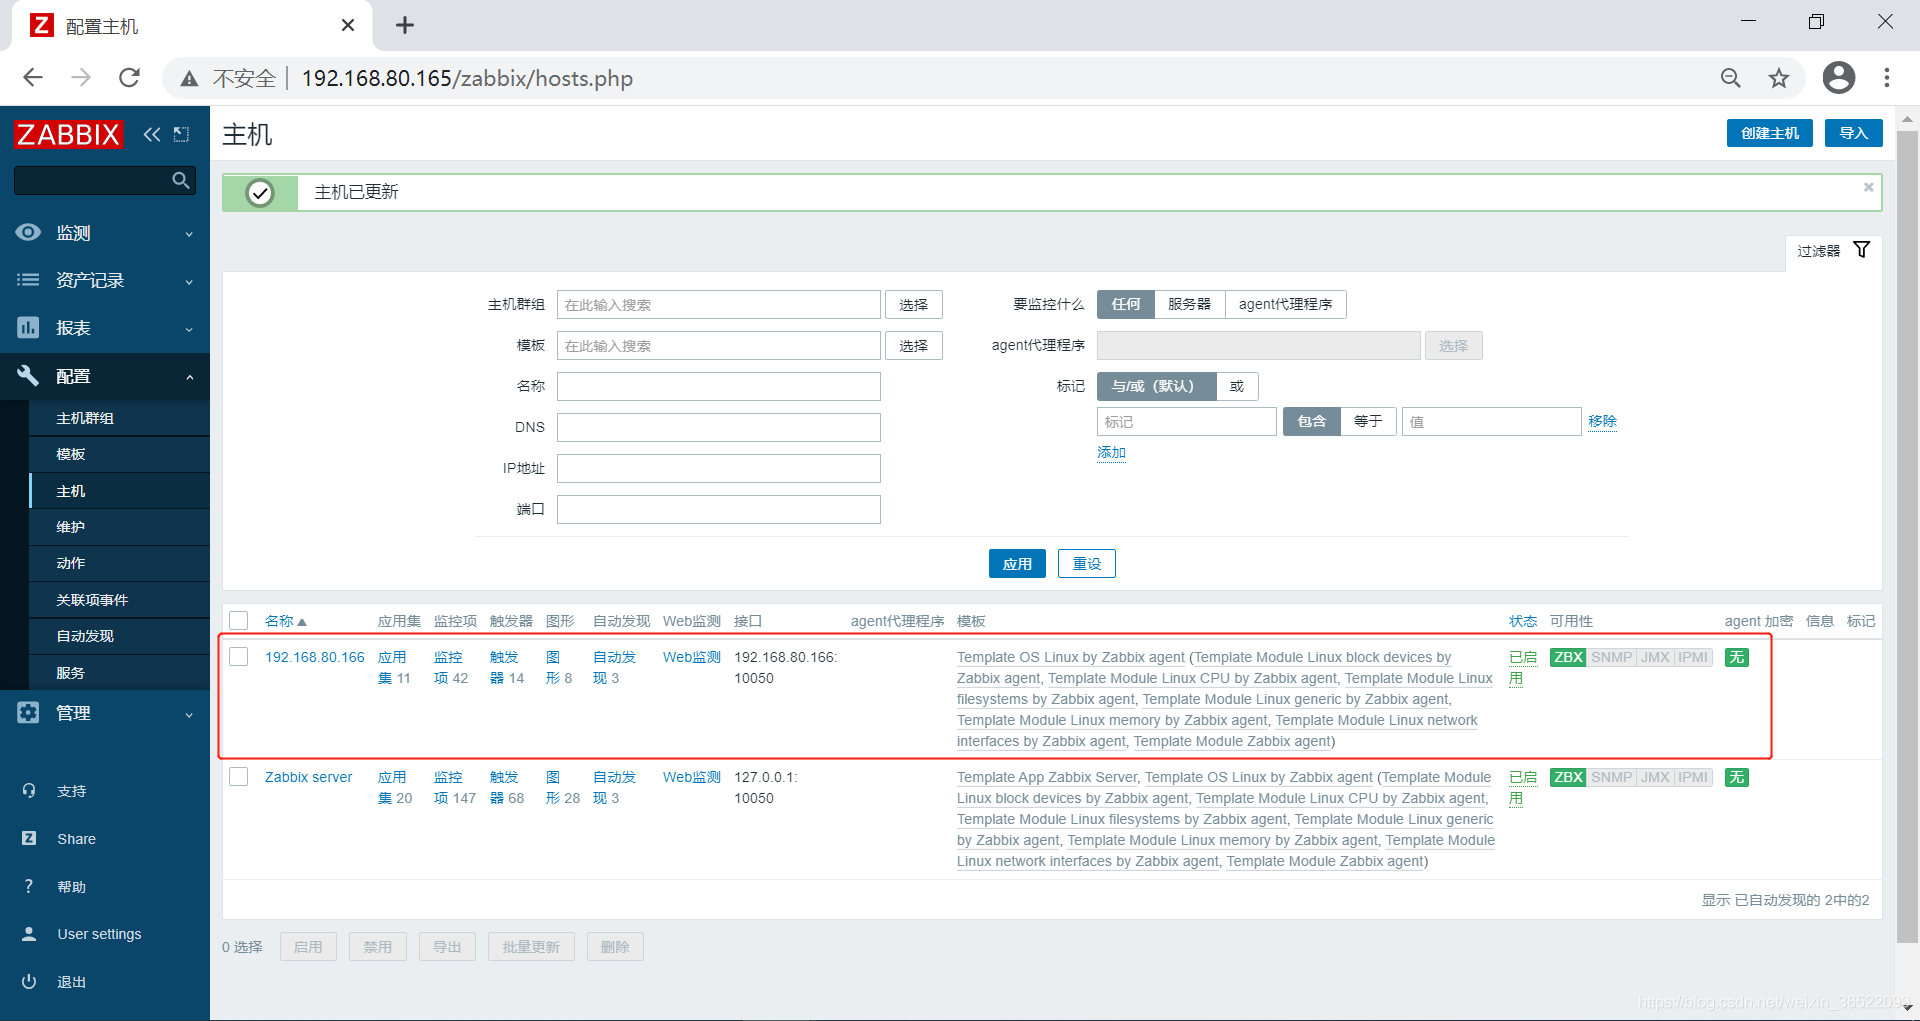Open Zabbix server host link

(309, 777)
